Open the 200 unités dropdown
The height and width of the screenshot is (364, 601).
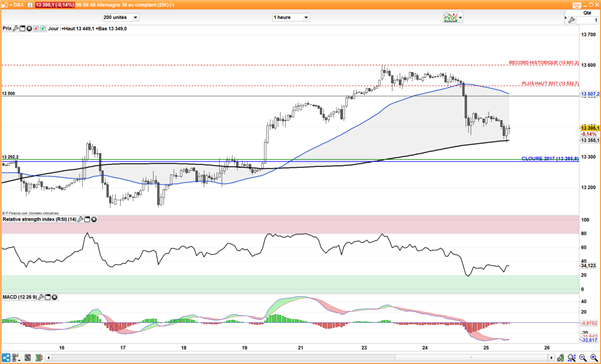click(121, 17)
